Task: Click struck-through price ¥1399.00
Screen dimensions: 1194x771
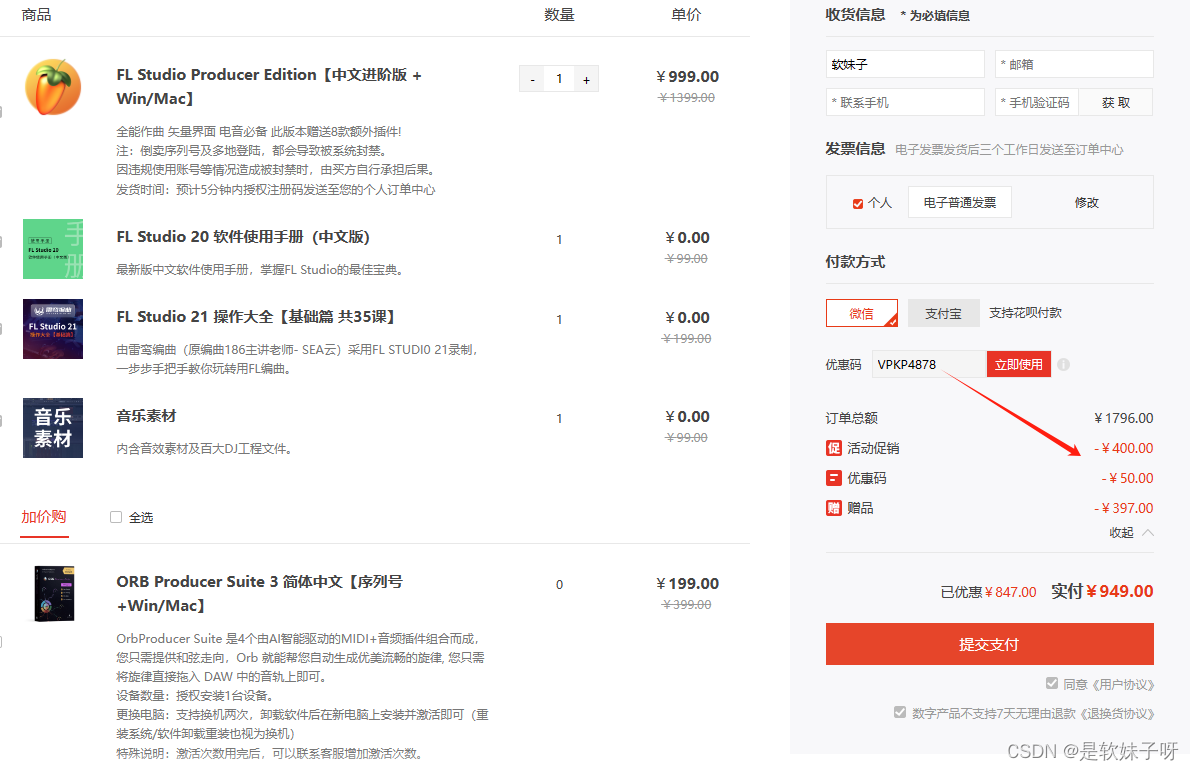Action: [x=687, y=97]
